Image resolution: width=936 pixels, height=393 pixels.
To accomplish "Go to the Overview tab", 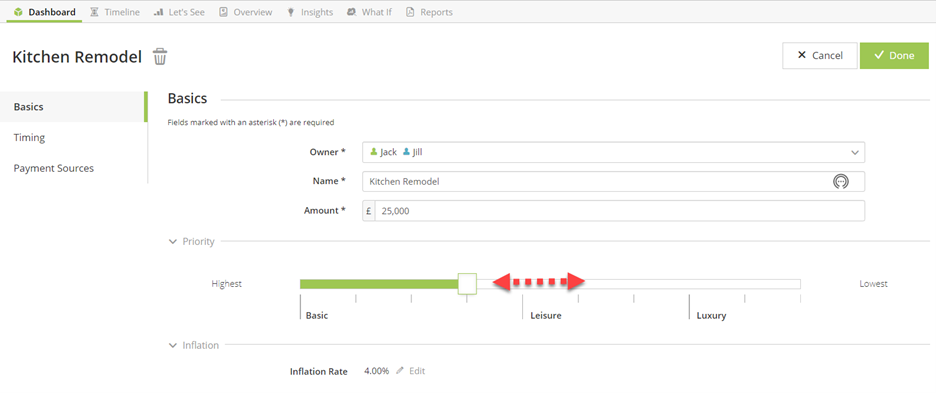I will point(245,12).
